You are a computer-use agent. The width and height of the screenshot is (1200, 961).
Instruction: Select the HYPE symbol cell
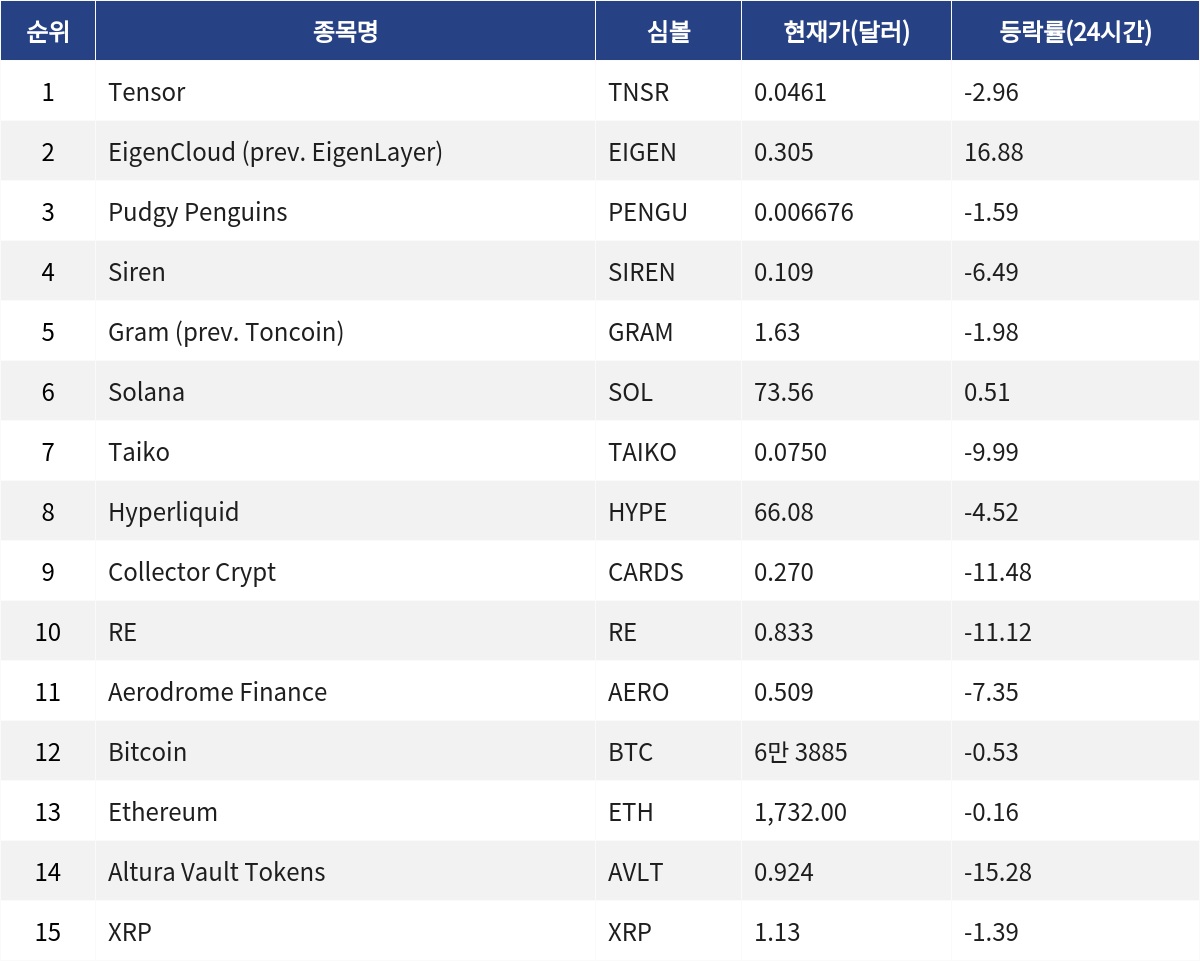668,512
